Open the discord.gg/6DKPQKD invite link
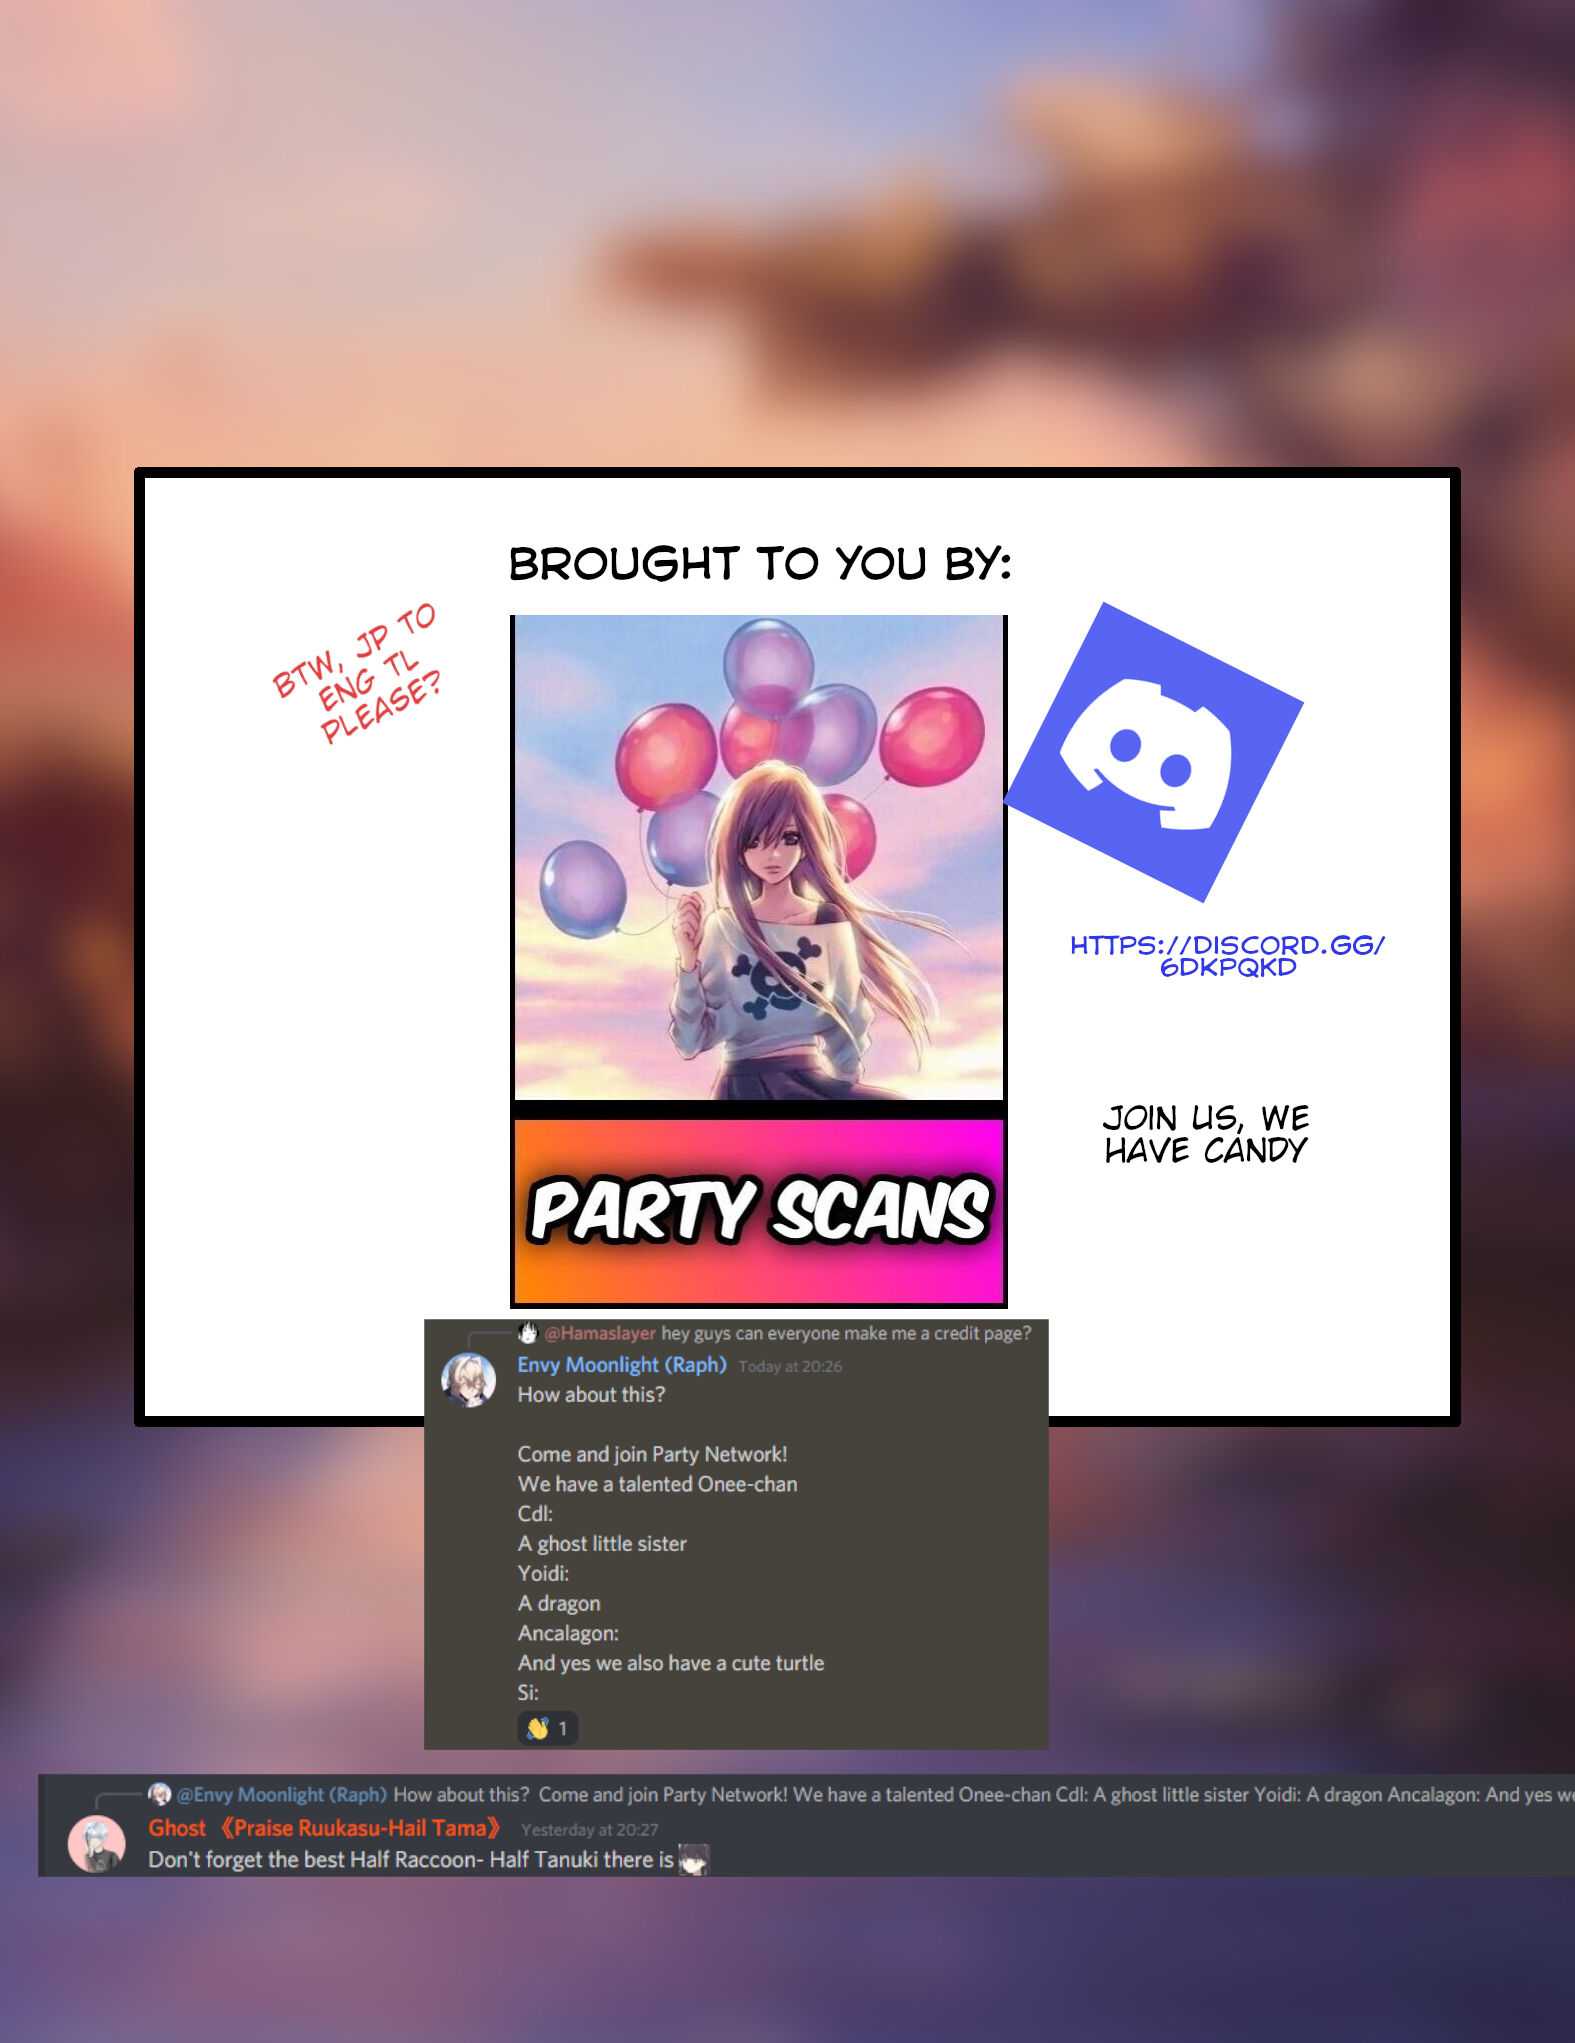This screenshot has height=2043, width=1575. pos(1227,956)
